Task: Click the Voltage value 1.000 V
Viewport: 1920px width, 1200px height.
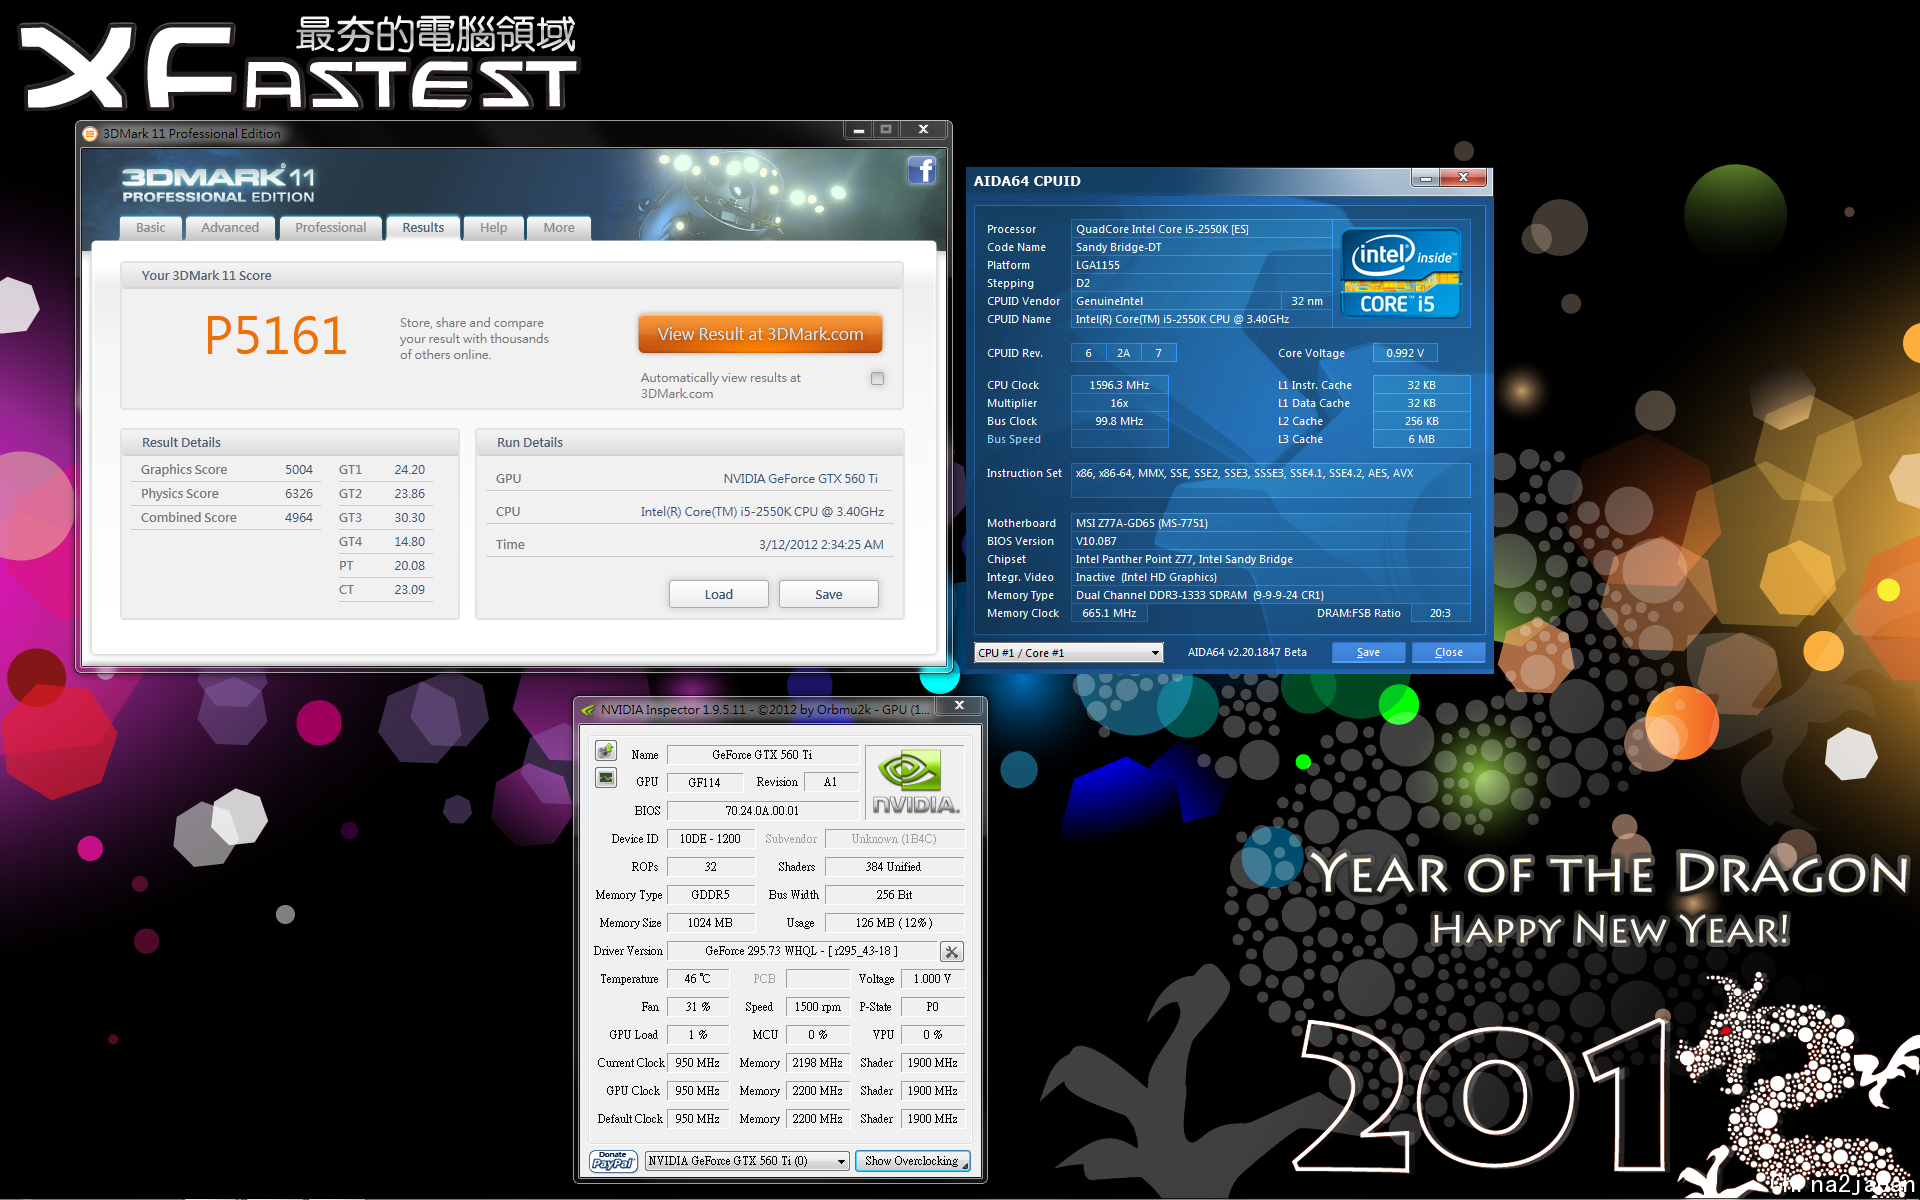Action: (932, 979)
